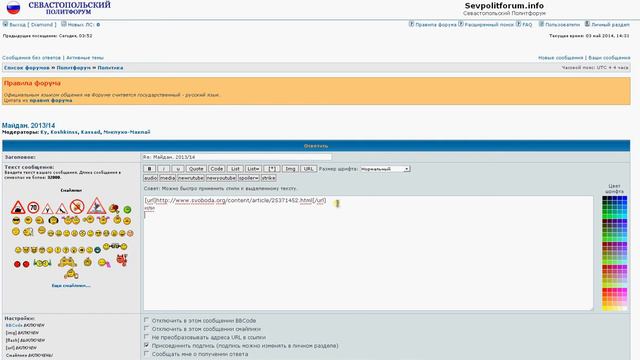640x360 pixels.
Task: Go to the board index breadcrumb link
Action: point(27,68)
